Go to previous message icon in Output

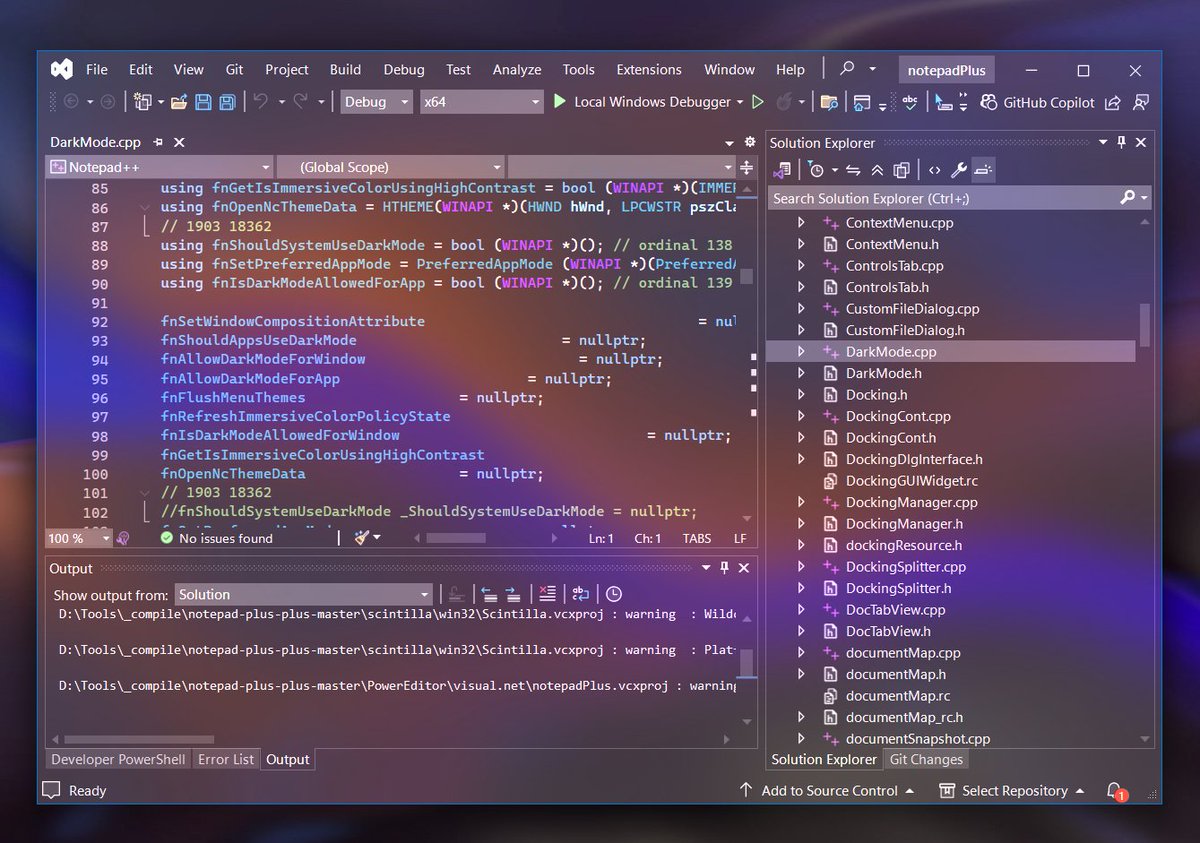click(x=489, y=594)
